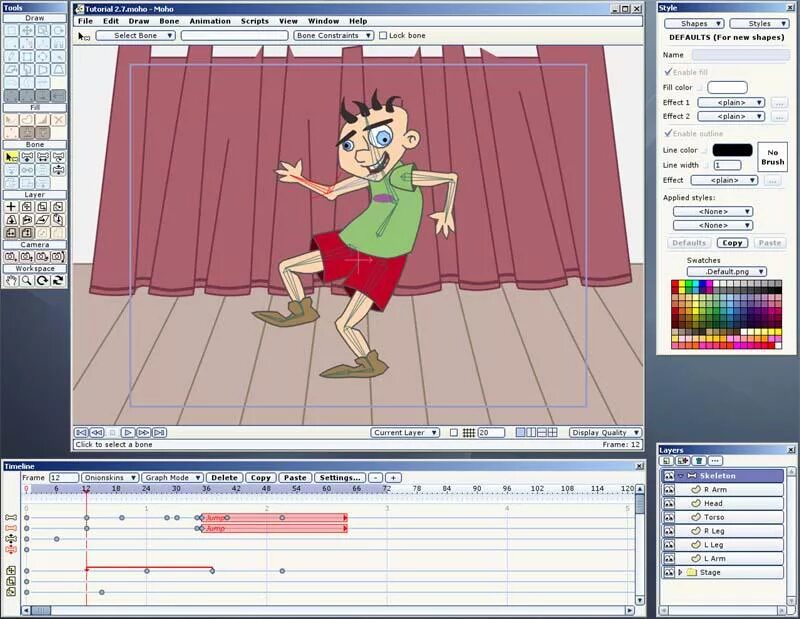Viewport: 800px width, 619px height.
Task: Hide the Head layer visibility
Action: [x=668, y=504]
